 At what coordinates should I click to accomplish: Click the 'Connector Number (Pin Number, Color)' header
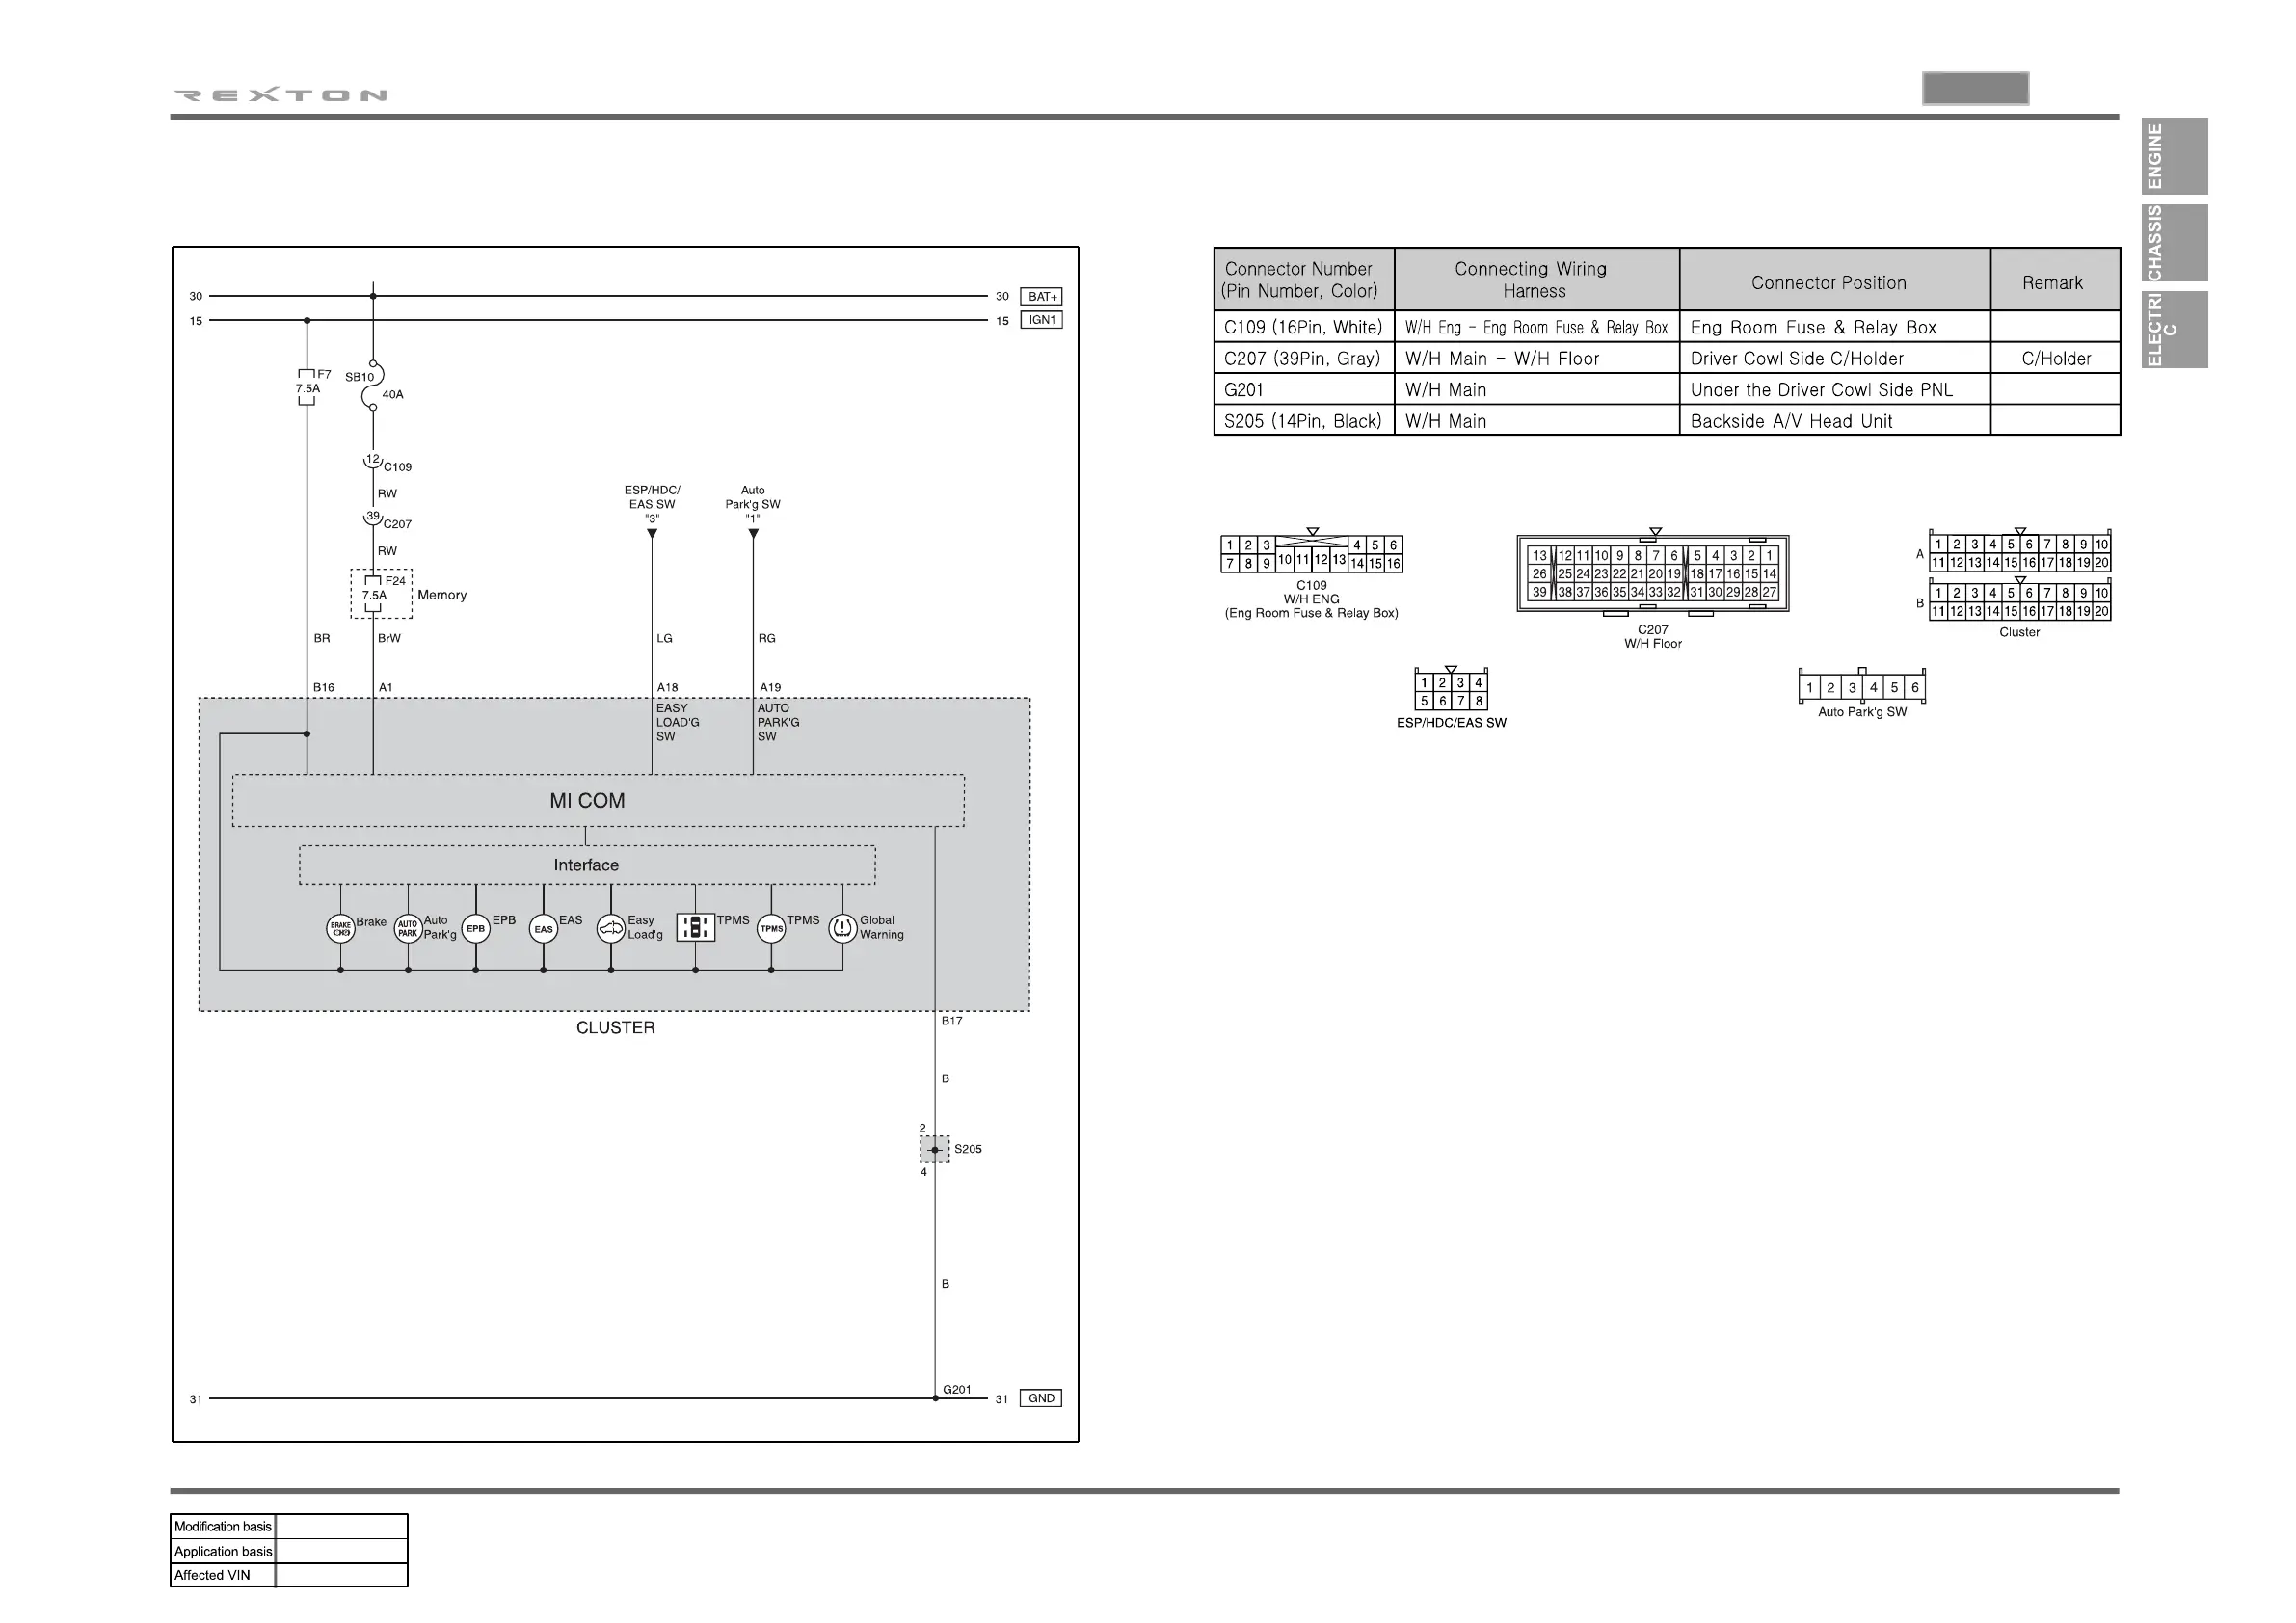(x=1304, y=279)
